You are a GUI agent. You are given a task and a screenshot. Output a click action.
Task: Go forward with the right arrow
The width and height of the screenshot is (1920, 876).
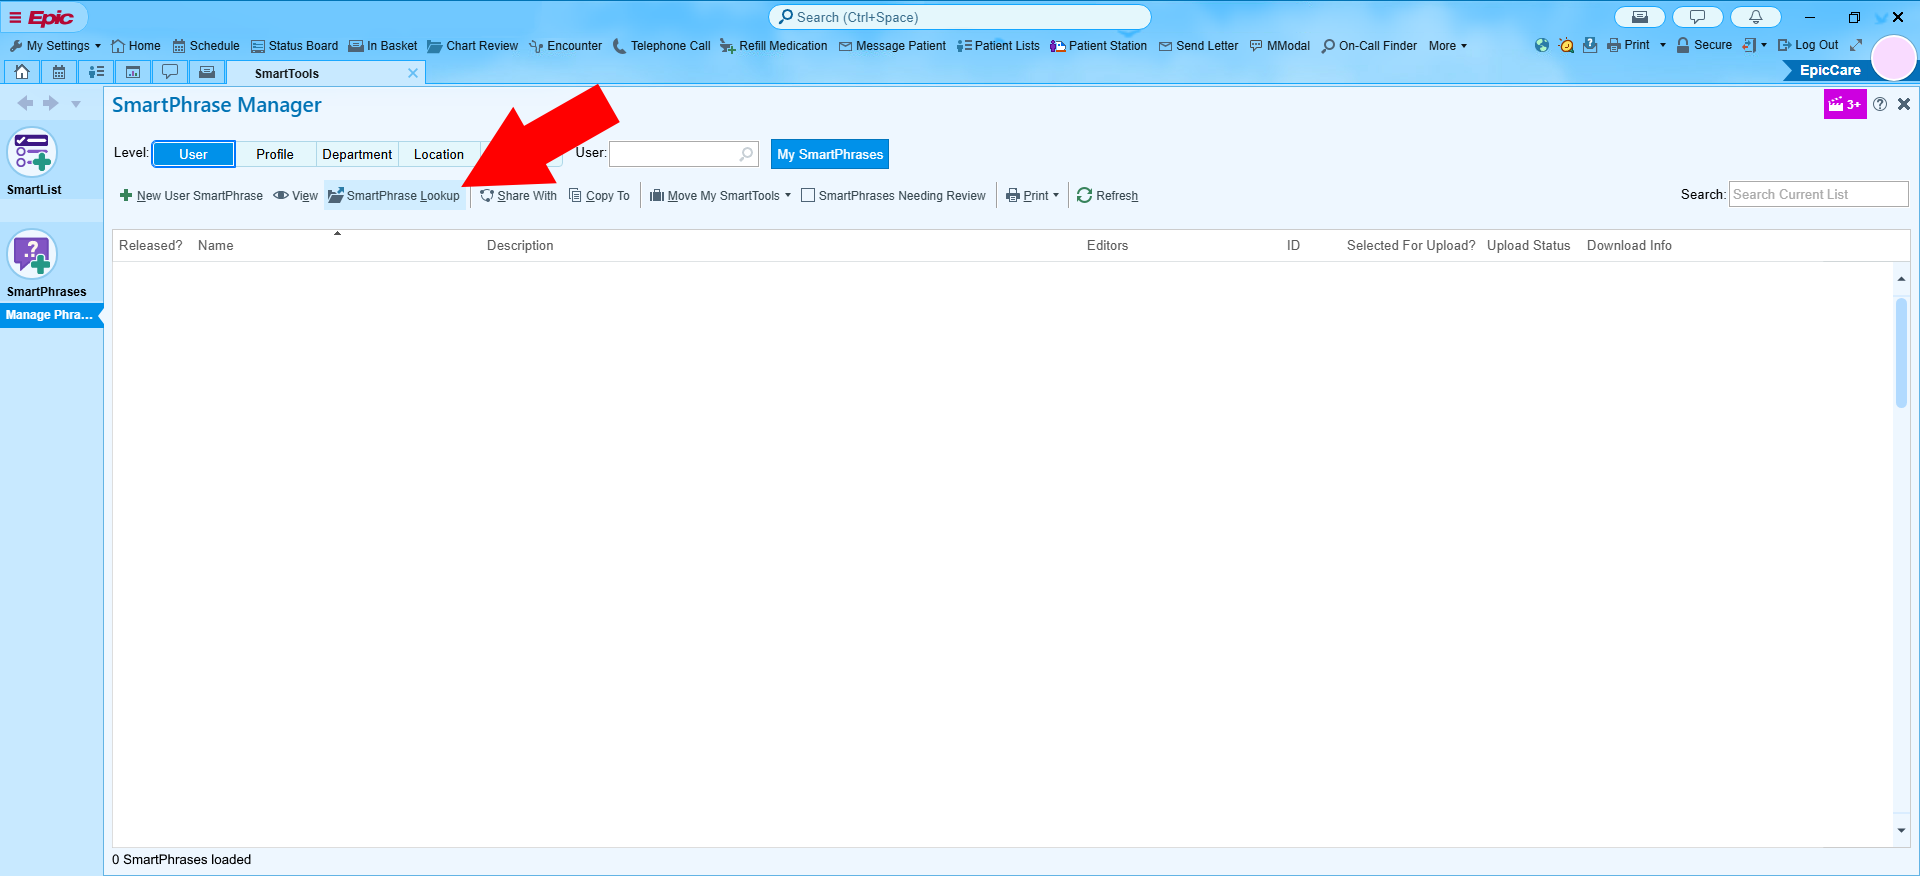click(51, 103)
